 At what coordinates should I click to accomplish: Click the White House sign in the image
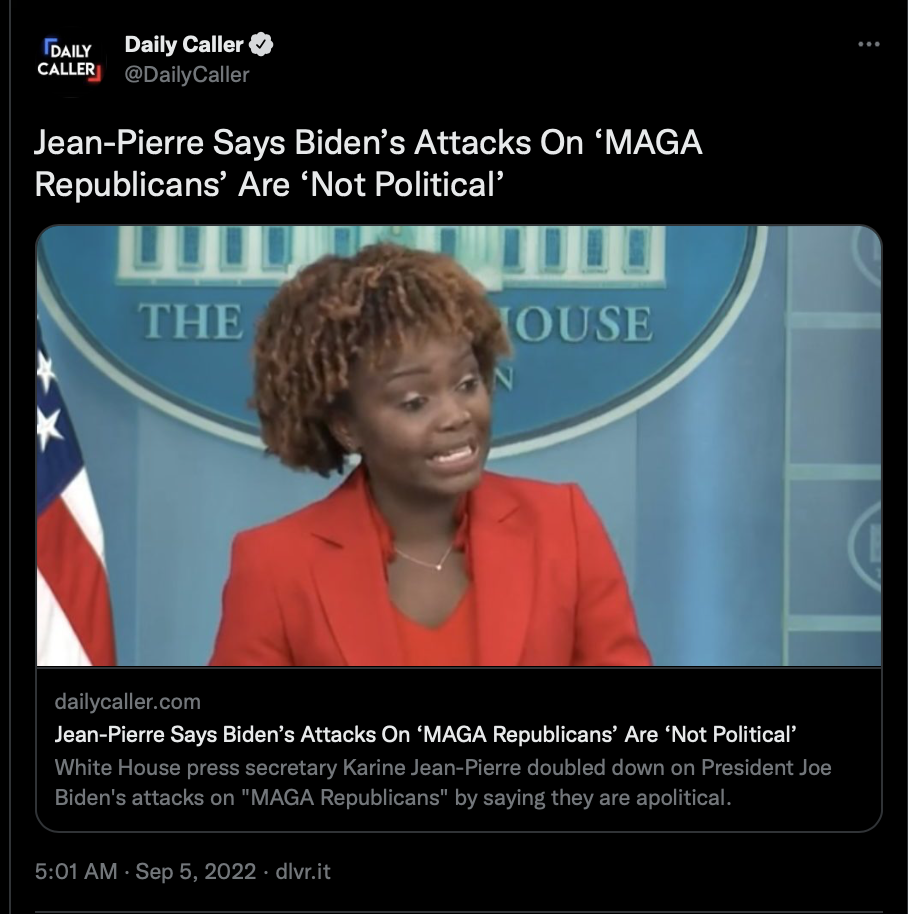click(x=395, y=322)
